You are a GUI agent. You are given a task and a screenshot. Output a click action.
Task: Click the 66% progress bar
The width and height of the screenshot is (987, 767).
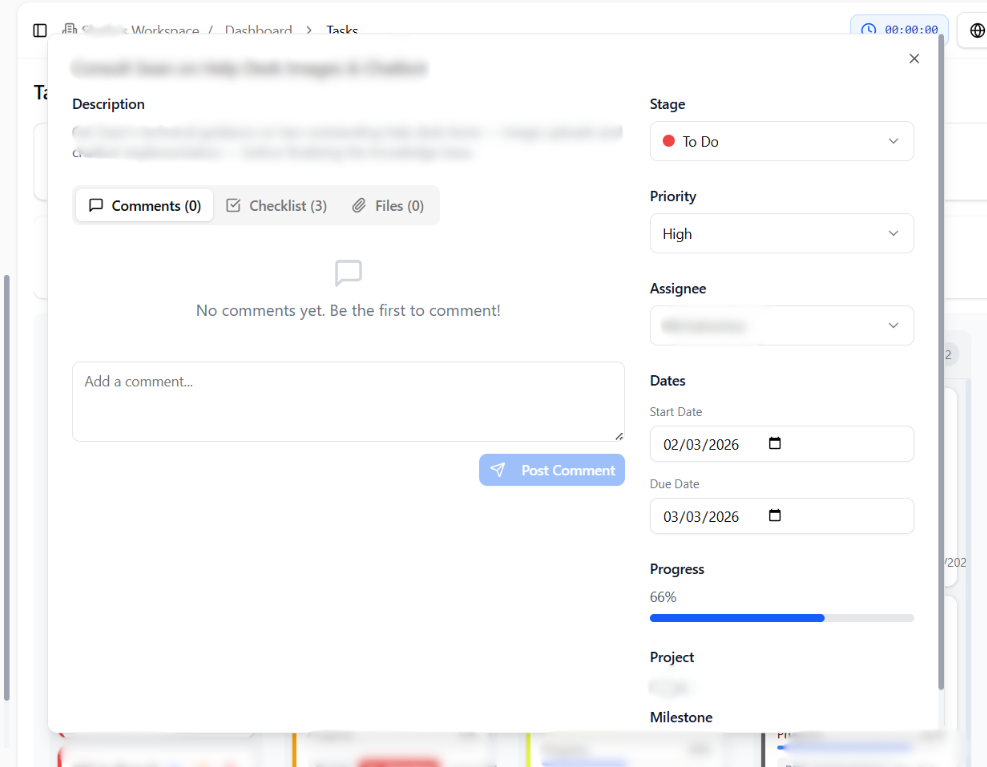pyautogui.click(x=781, y=618)
